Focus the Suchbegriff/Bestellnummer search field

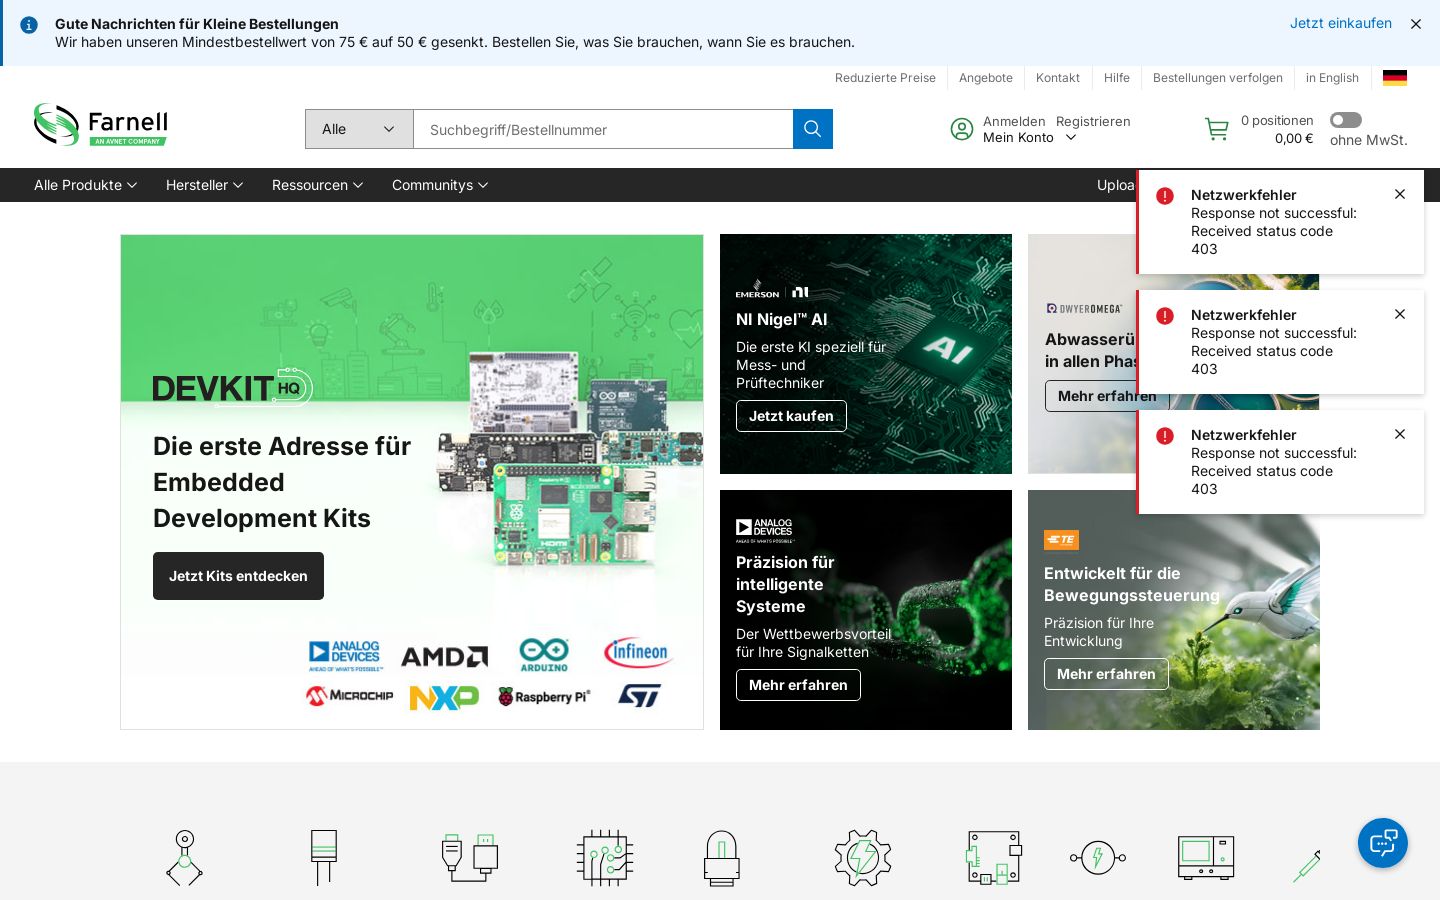[603, 129]
